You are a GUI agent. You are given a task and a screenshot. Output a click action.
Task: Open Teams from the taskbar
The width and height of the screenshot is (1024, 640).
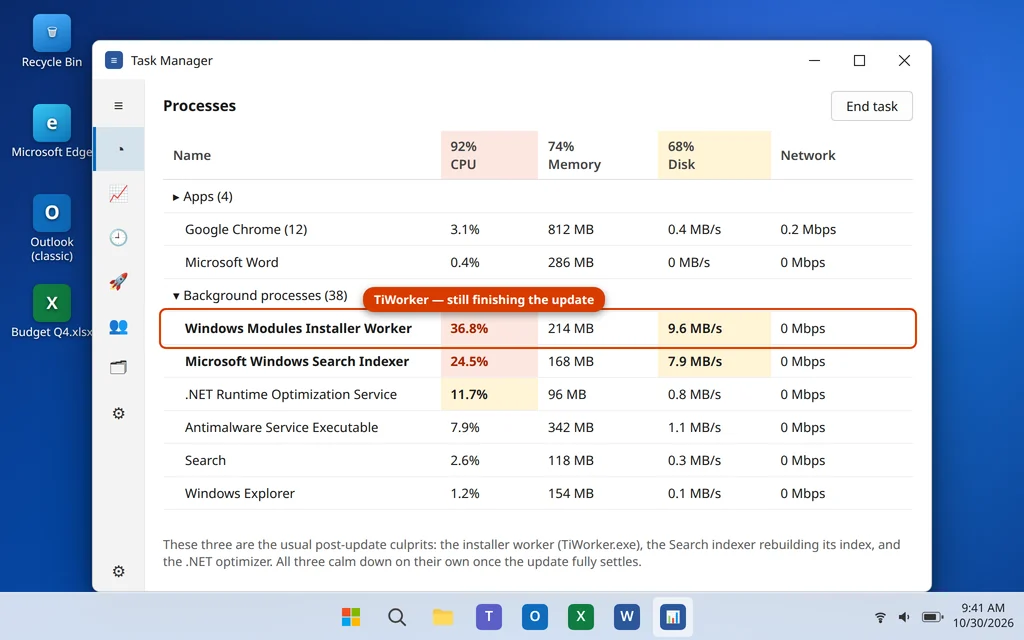pos(488,616)
